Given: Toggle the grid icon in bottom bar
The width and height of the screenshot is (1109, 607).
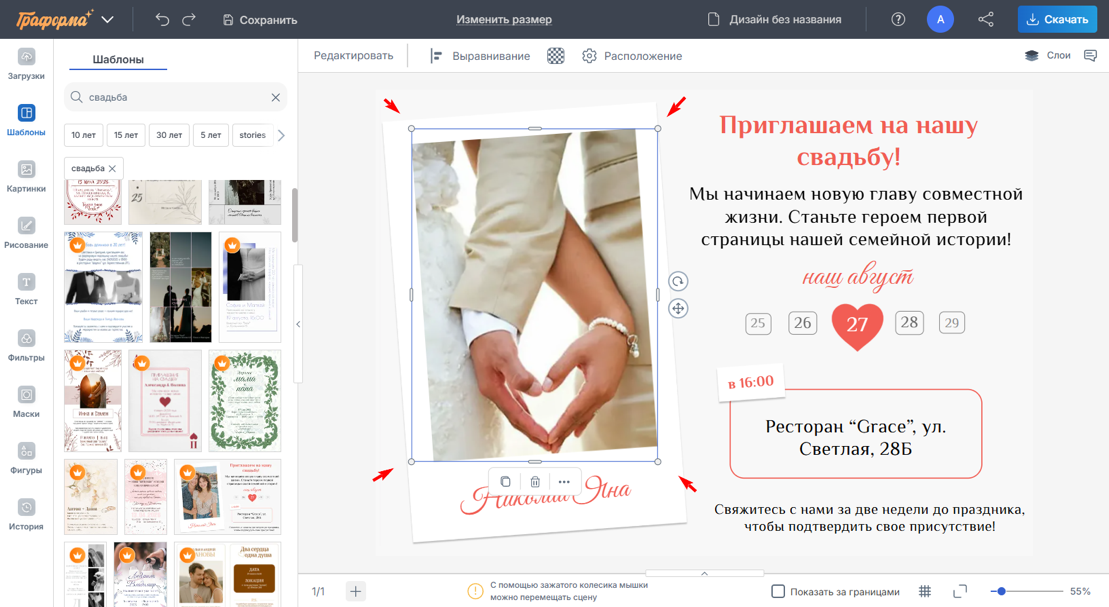Looking at the screenshot, I should point(925,591).
